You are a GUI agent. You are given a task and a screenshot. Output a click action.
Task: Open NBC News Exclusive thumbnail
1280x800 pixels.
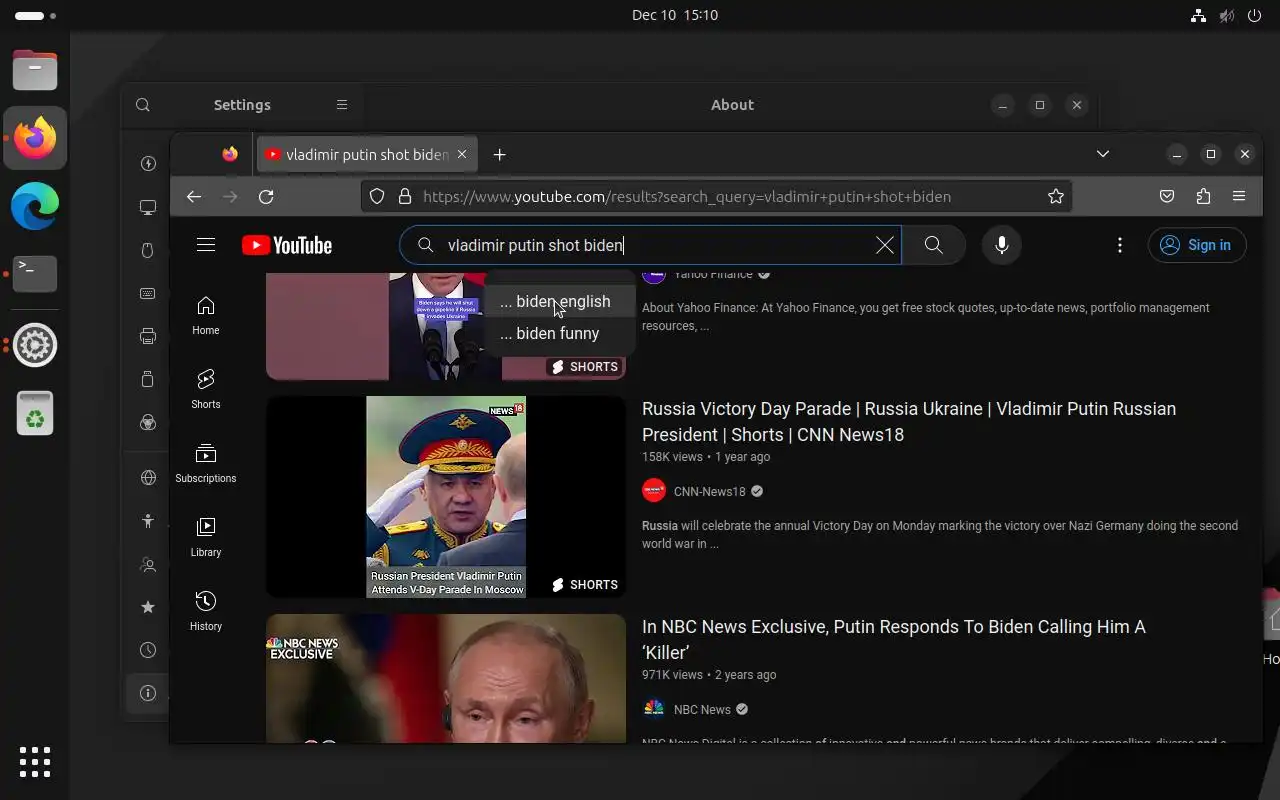(446, 678)
